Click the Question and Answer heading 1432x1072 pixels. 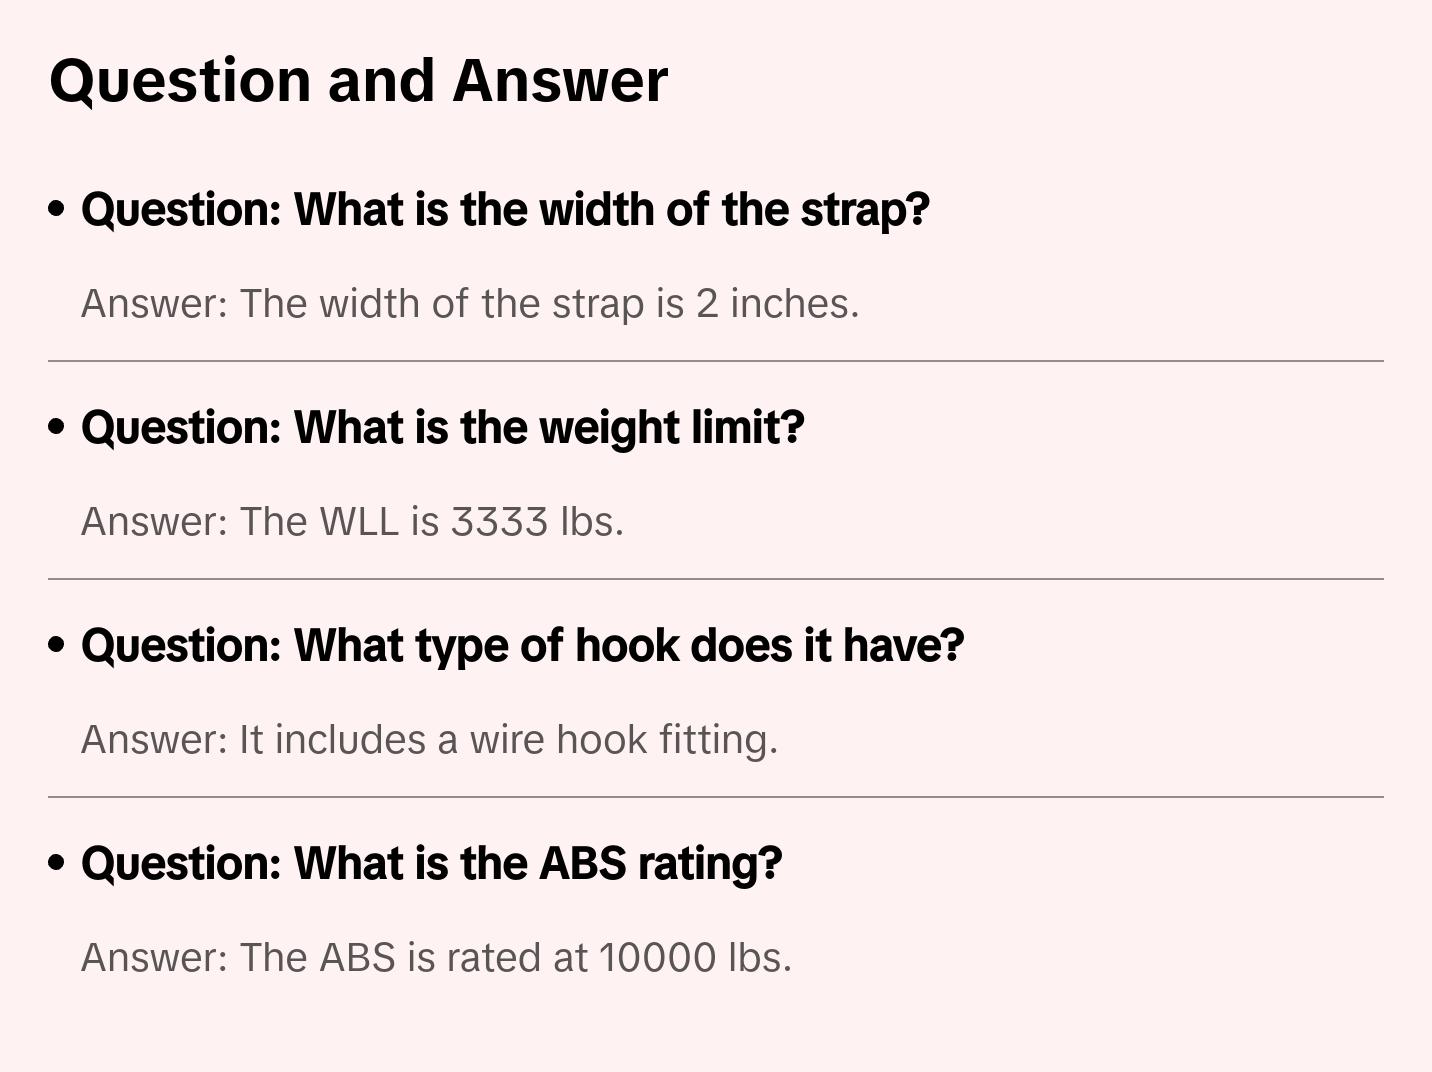[358, 81]
